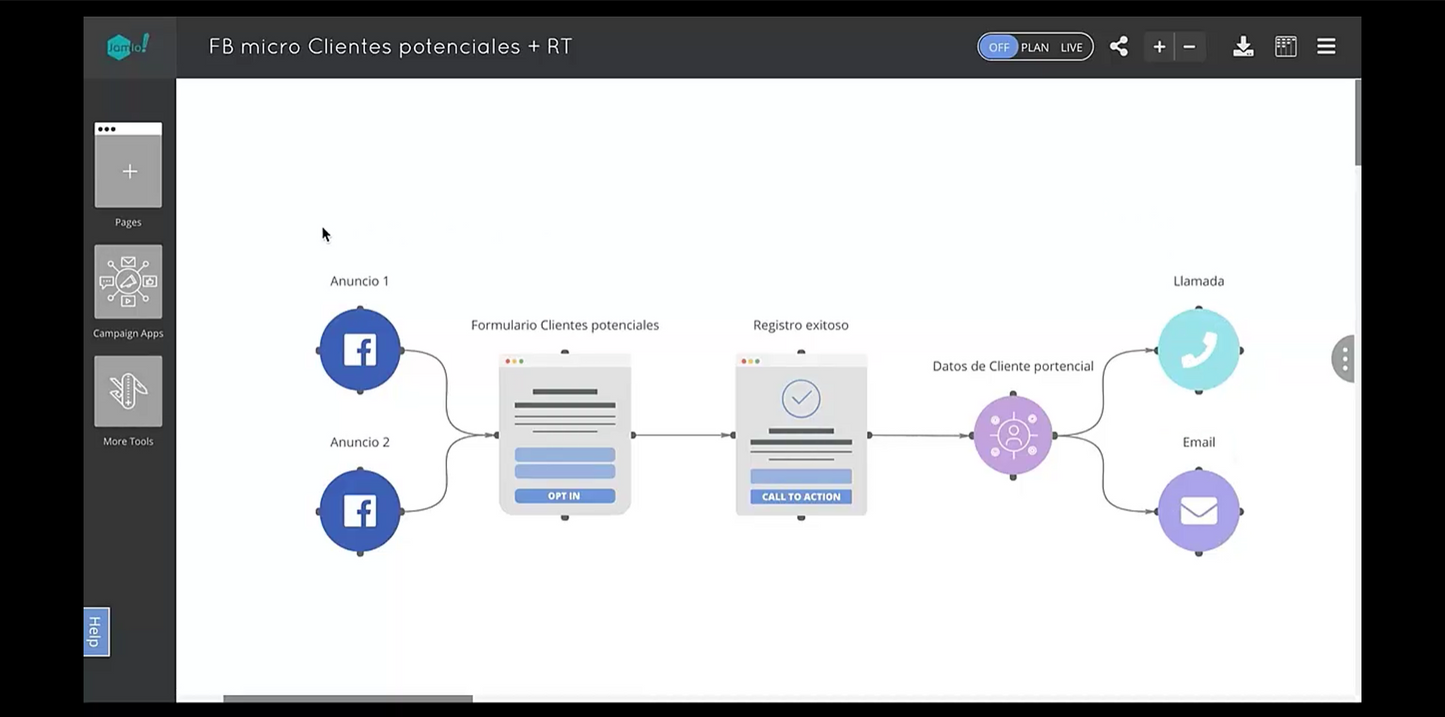Select the Llamada phone node
The width and height of the screenshot is (1445, 717).
click(x=1198, y=350)
